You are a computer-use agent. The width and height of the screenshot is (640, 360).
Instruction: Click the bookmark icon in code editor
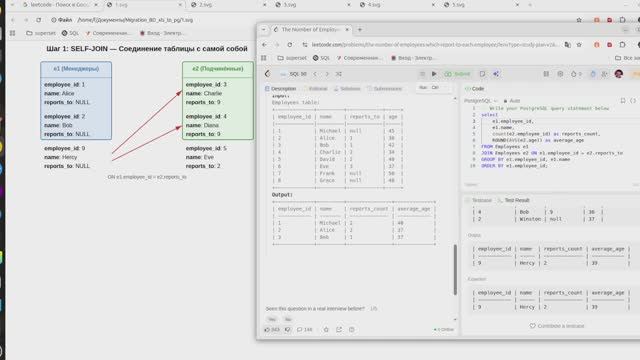[623, 100]
